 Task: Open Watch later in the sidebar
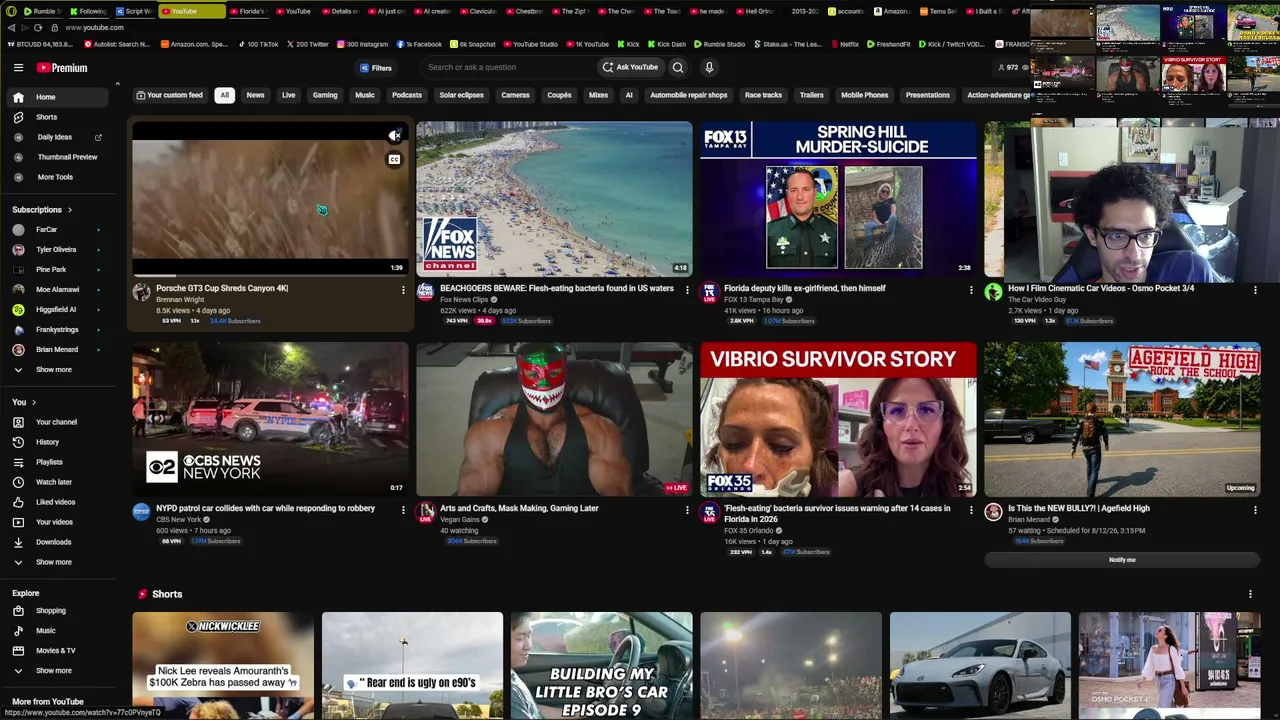tap(54, 482)
